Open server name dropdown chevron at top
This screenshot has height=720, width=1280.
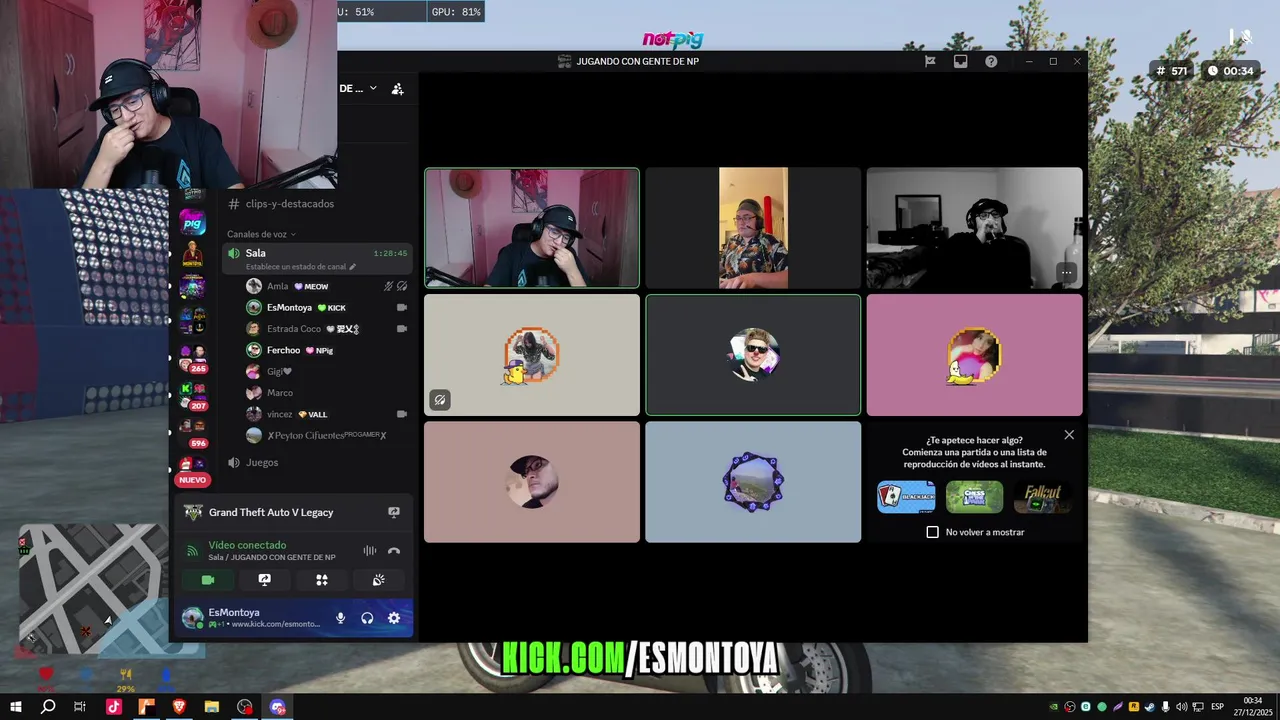pyautogui.click(x=373, y=88)
